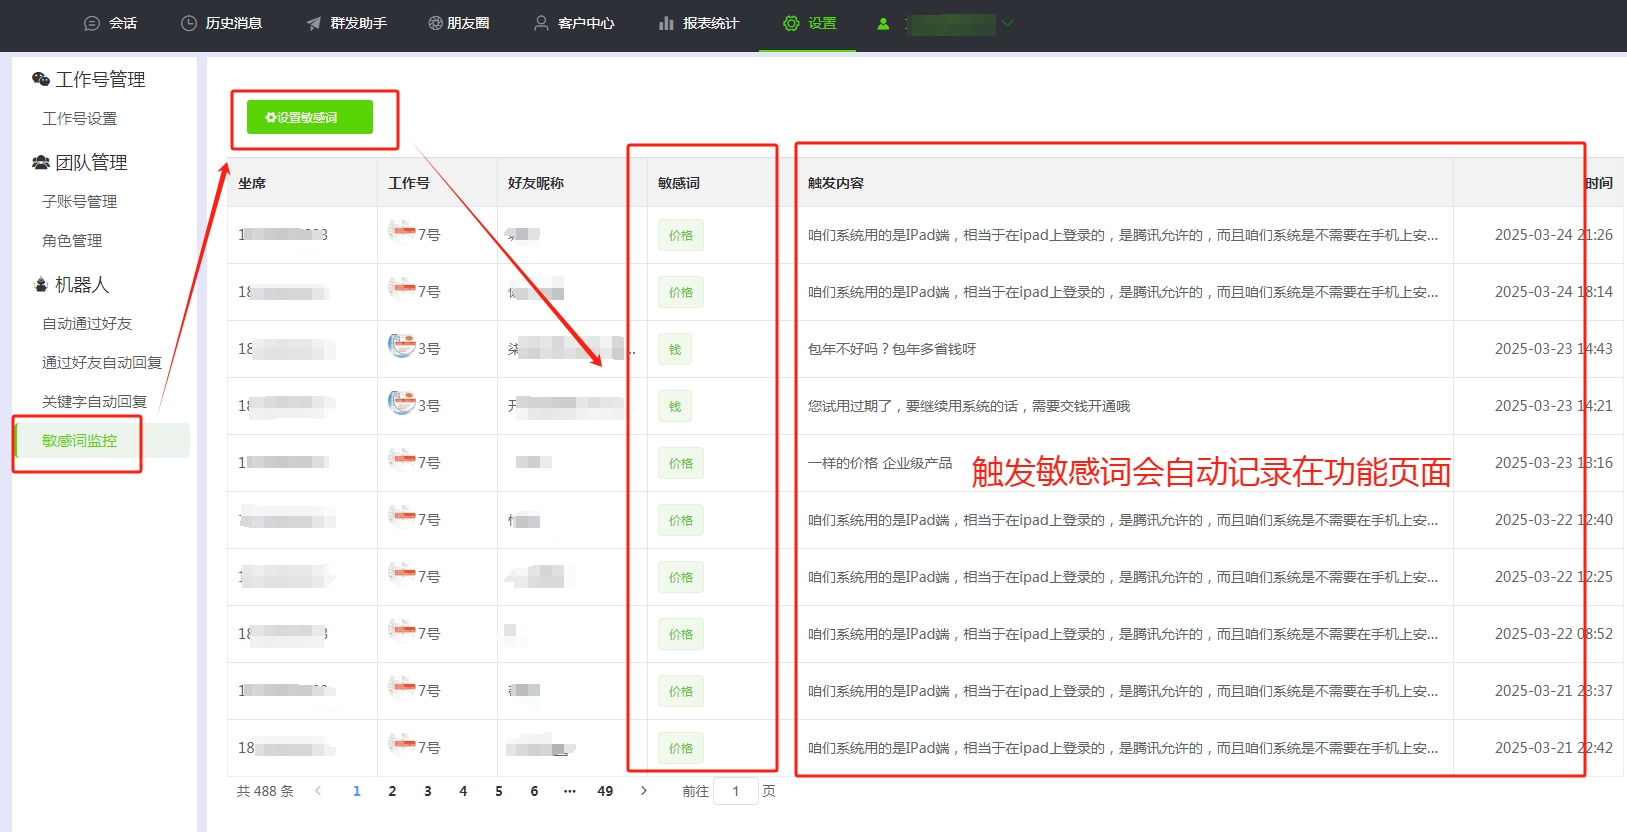The width and height of the screenshot is (1627, 832).
Task: Click the pagination ellipsis to jump ahead
Action: coord(570,791)
